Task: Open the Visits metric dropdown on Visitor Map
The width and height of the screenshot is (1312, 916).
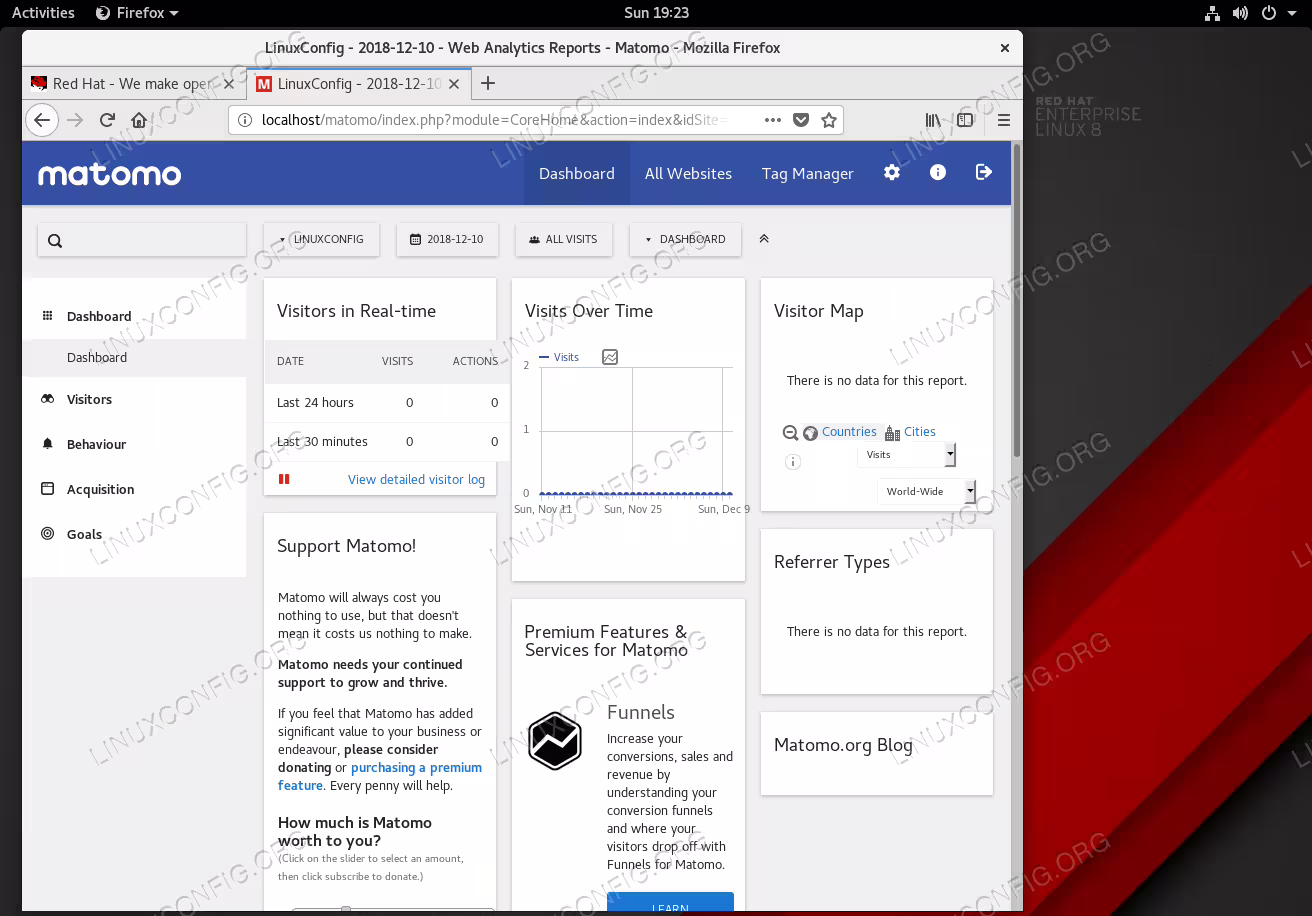Action: 906,455
